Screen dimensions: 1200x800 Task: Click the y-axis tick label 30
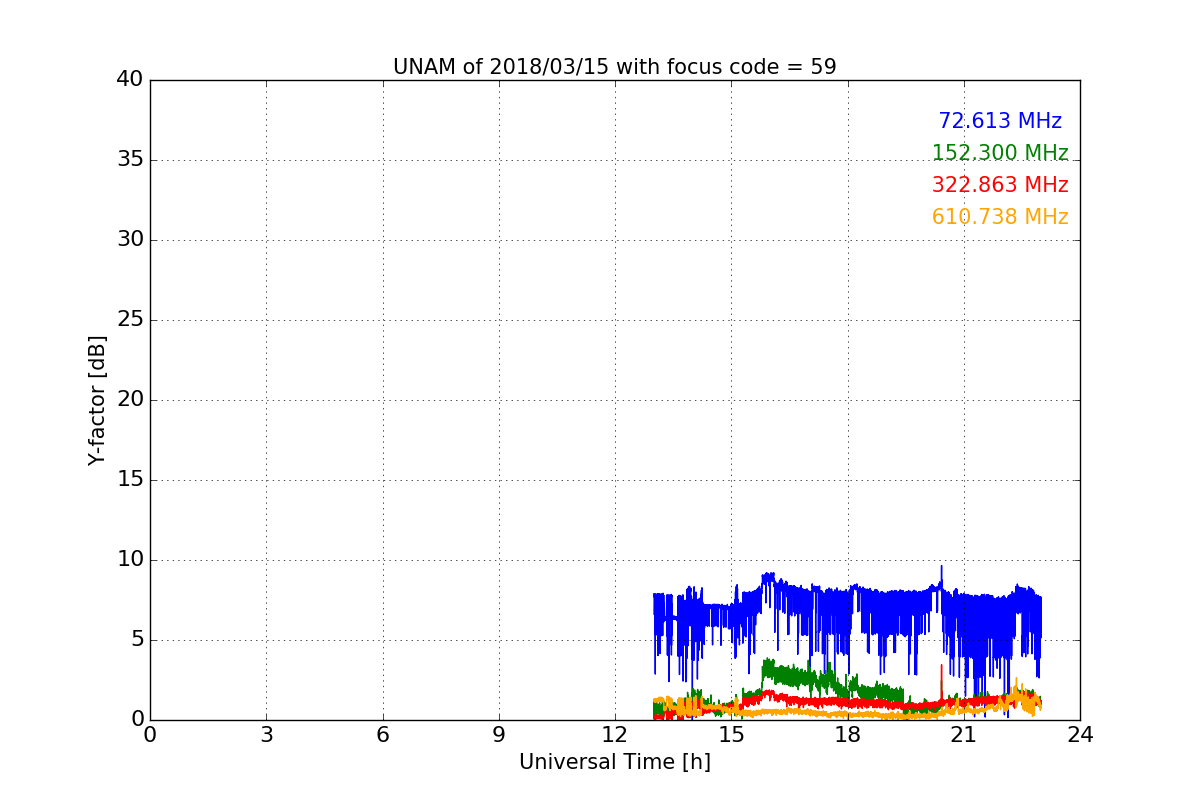point(130,240)
